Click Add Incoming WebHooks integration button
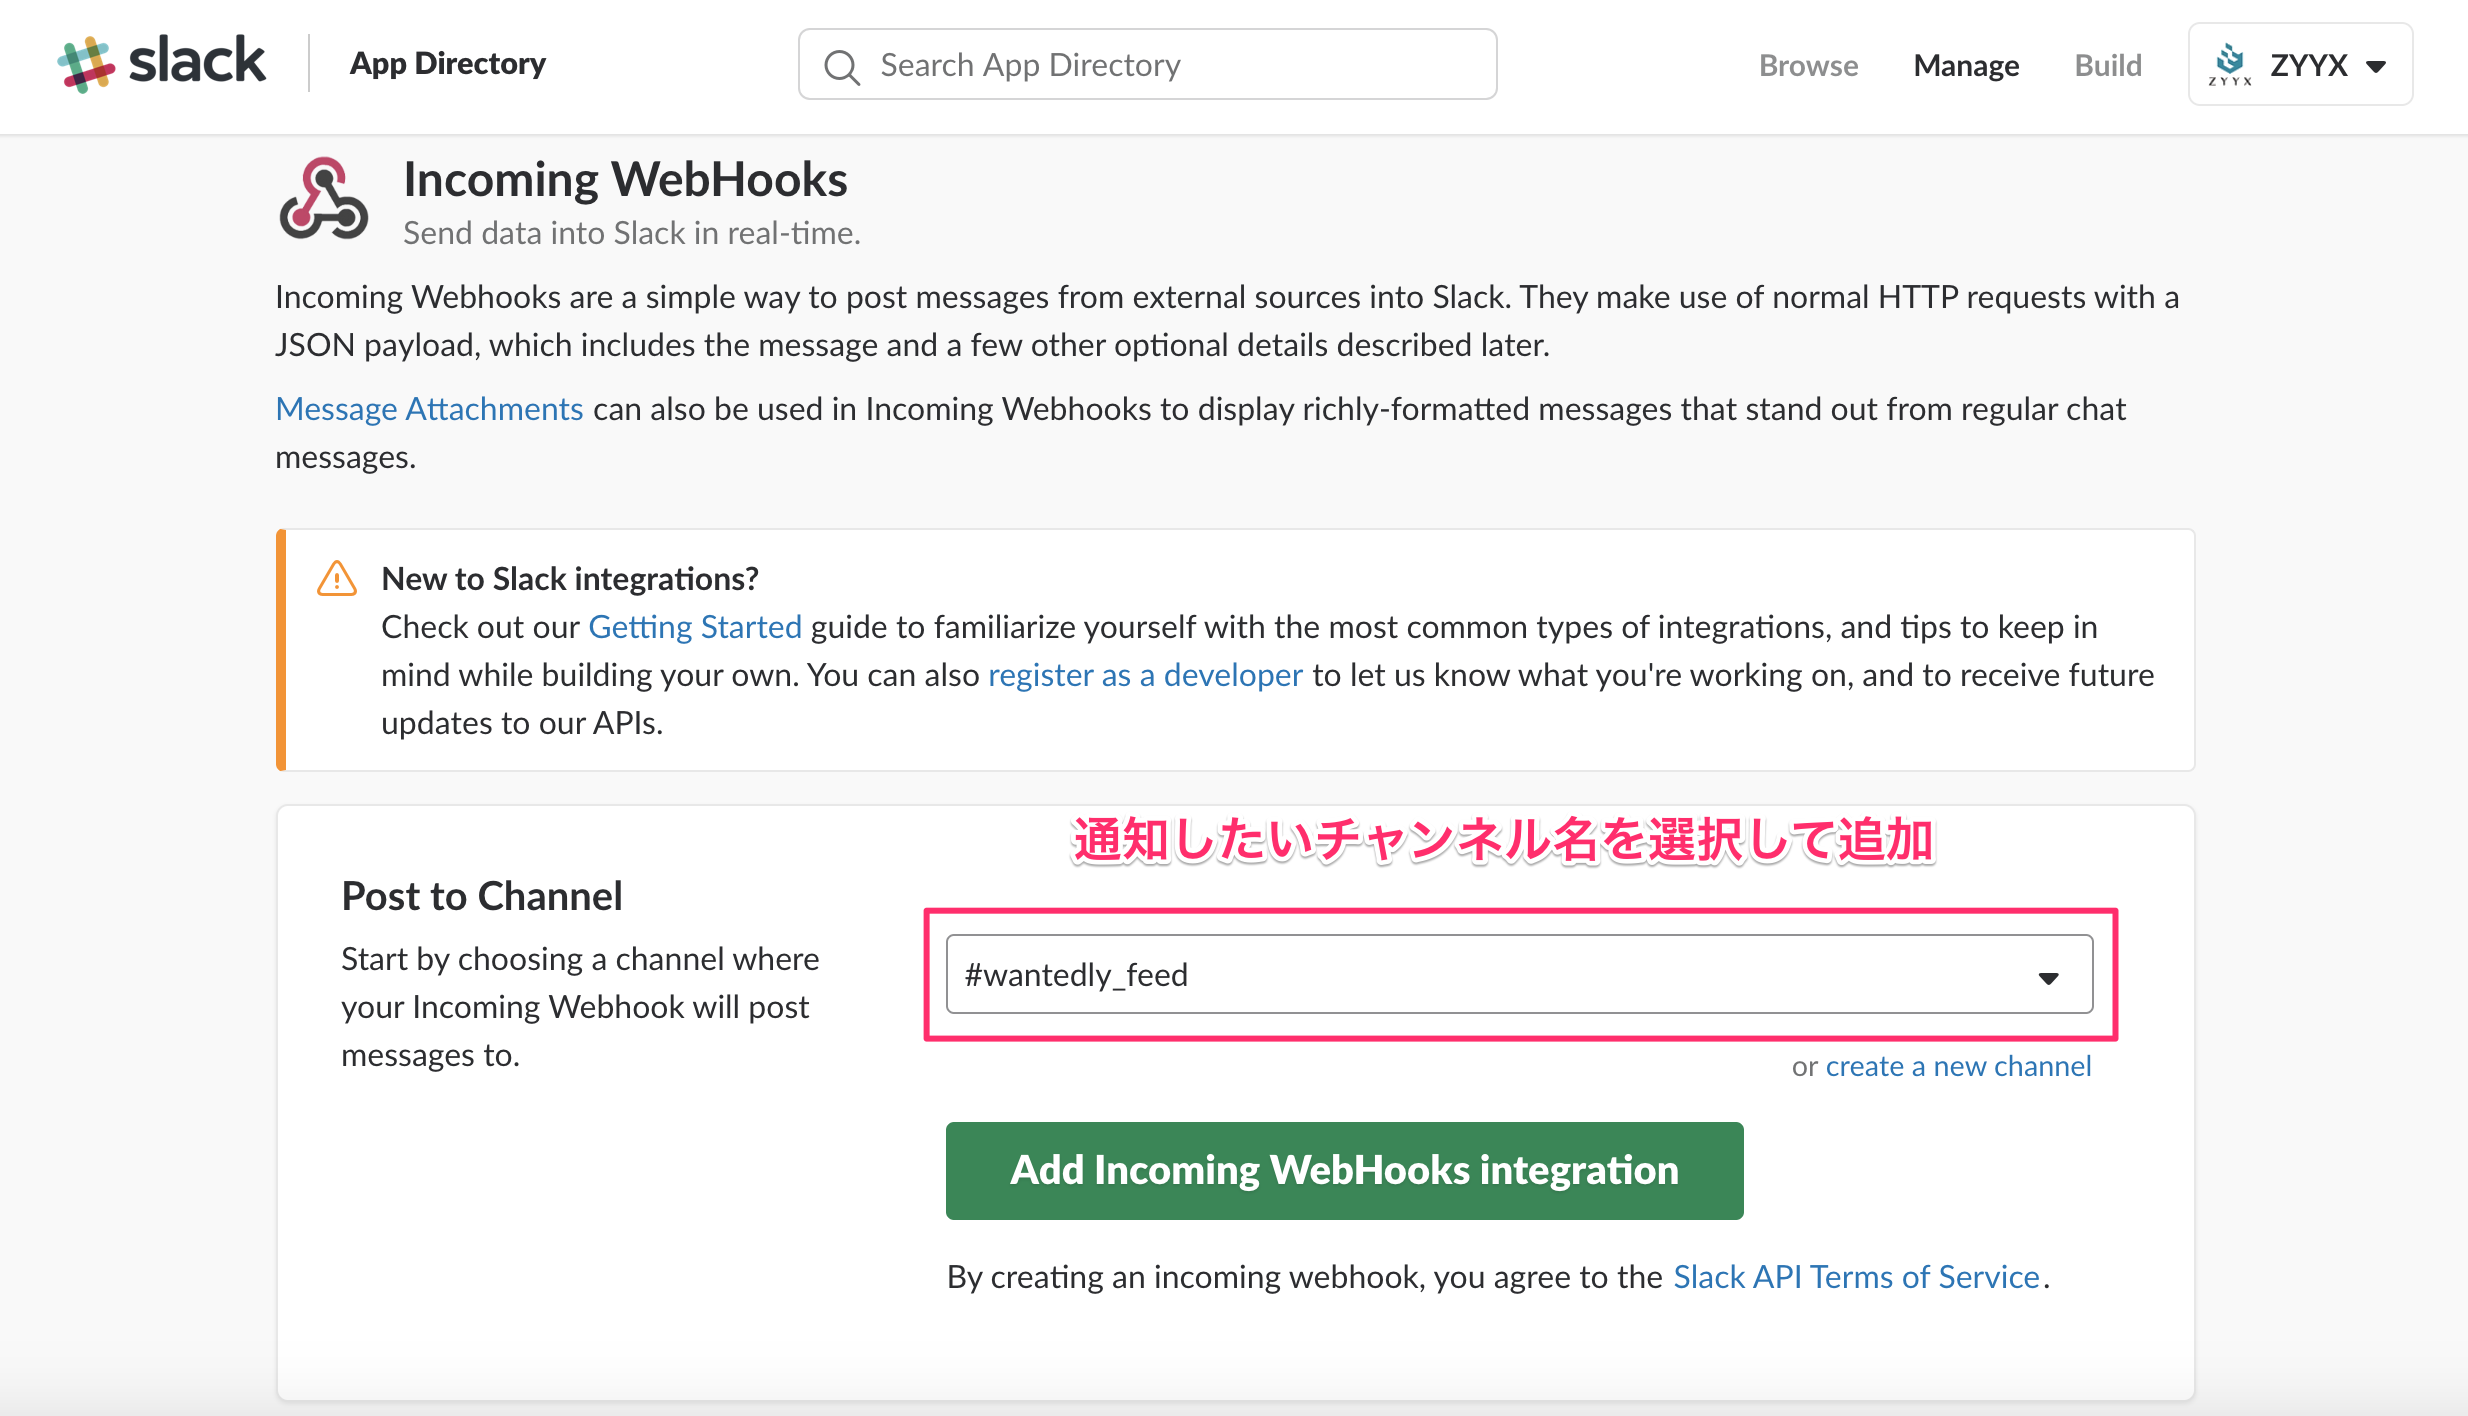Screen dimensions: 2468x1416 pos(1344,1170)
